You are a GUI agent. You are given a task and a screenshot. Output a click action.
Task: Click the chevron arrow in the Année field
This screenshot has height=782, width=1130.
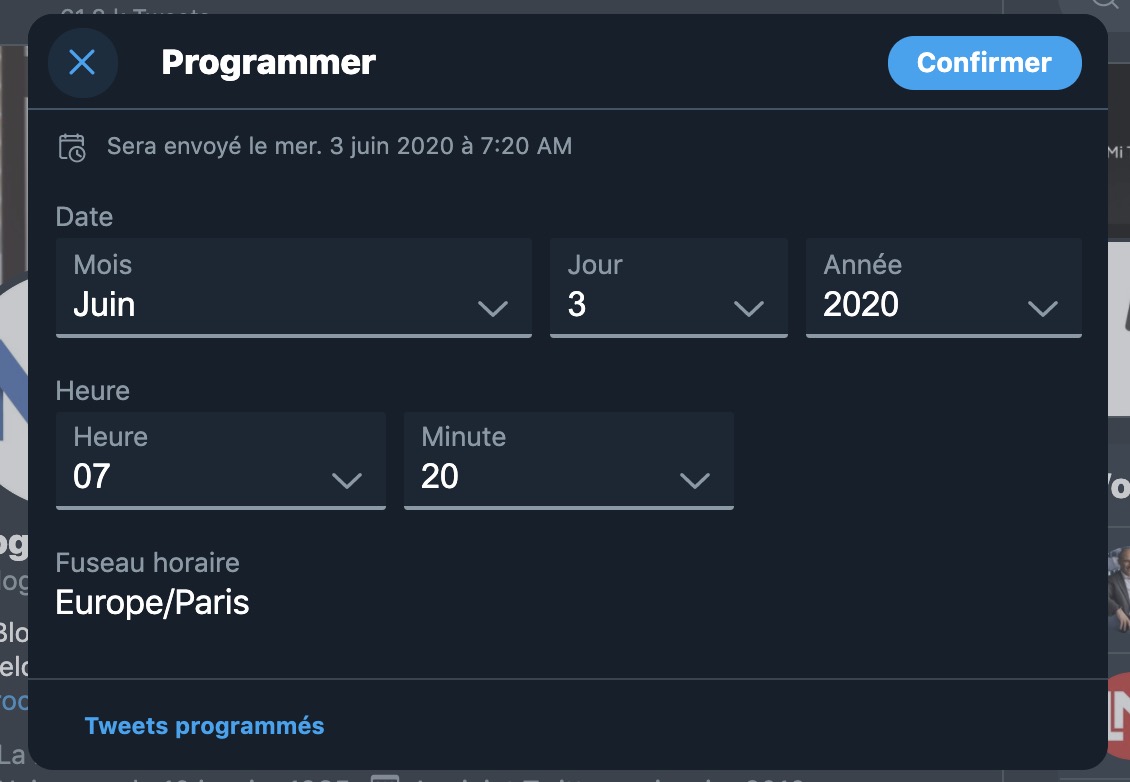coord(1043,308)
